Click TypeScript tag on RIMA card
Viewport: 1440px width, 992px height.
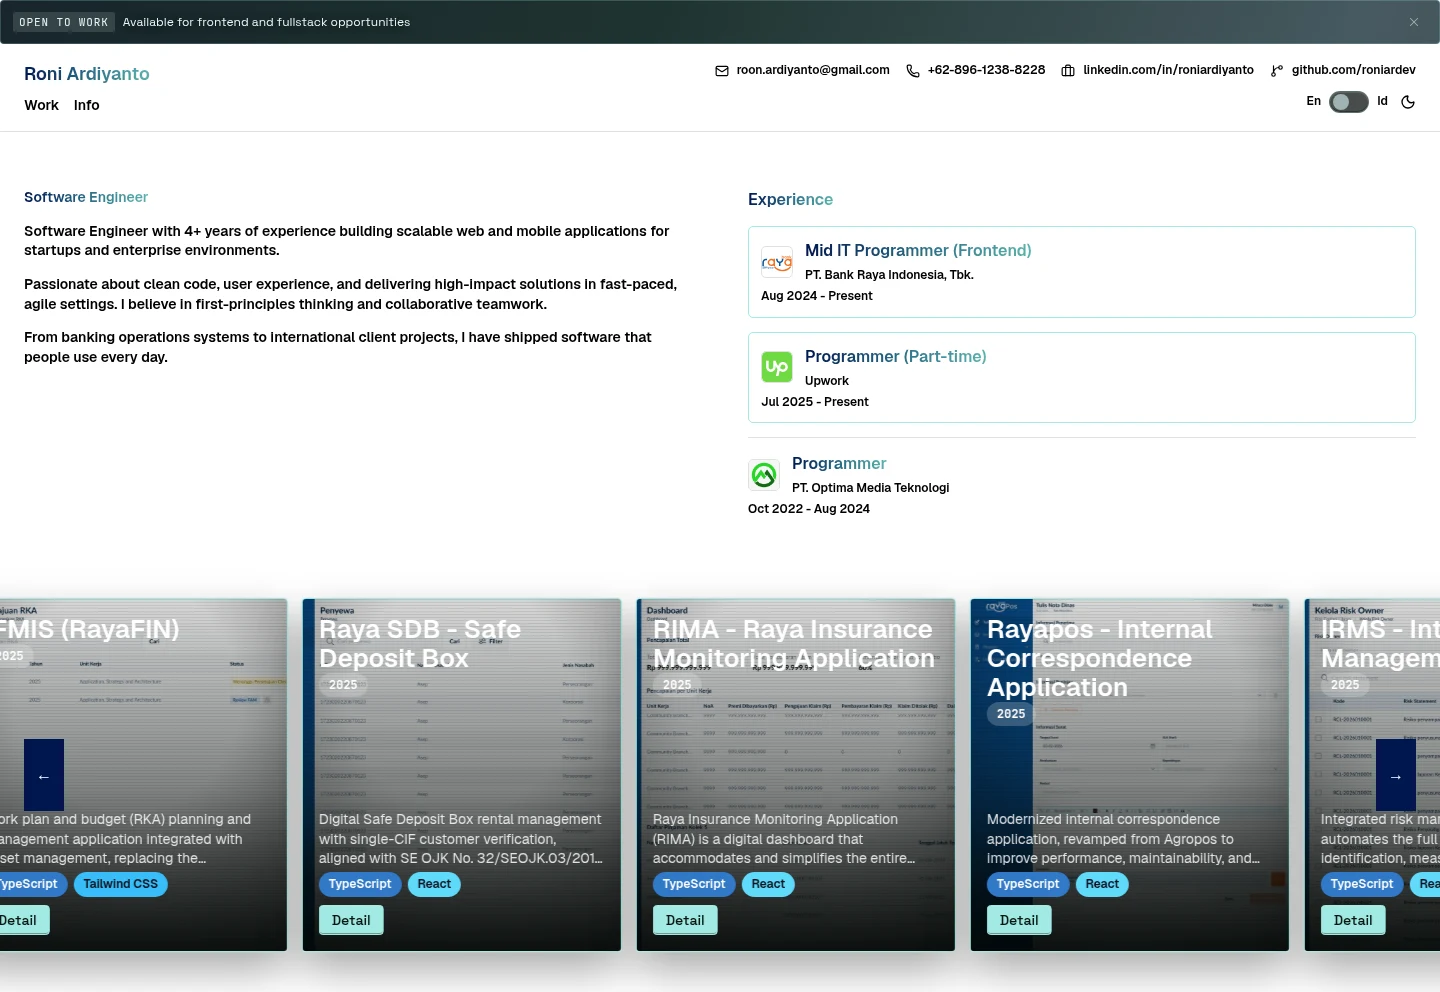point(694,884)
